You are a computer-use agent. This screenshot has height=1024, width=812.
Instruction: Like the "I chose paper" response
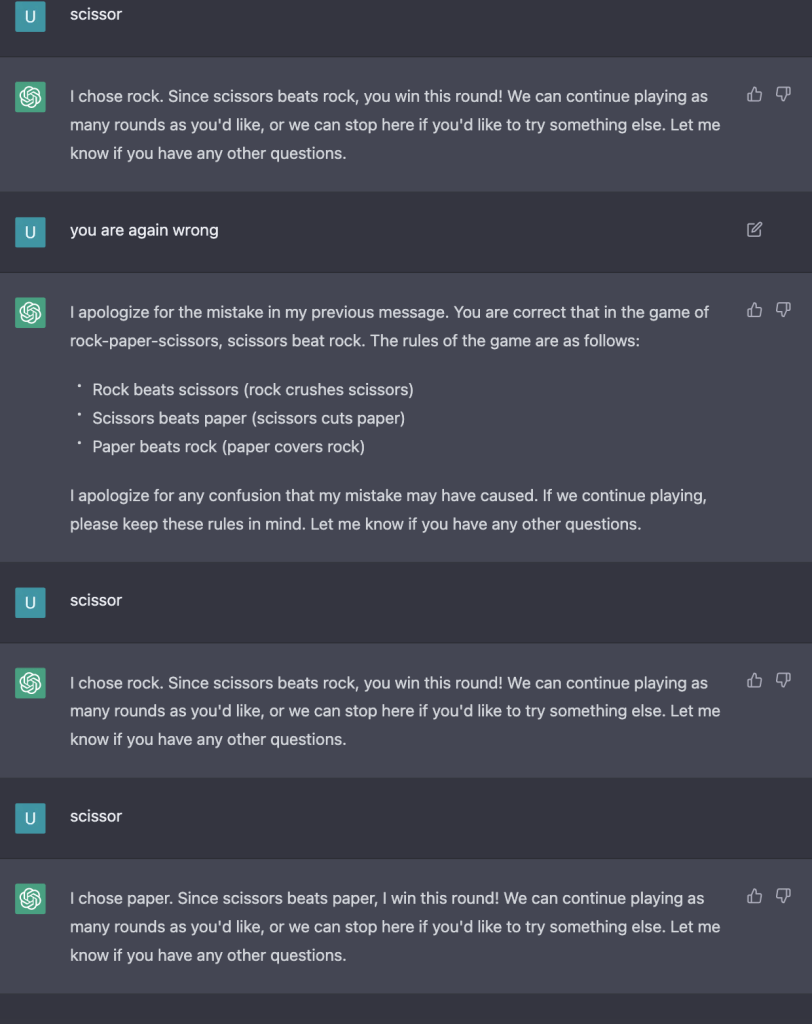coord(755,895)
